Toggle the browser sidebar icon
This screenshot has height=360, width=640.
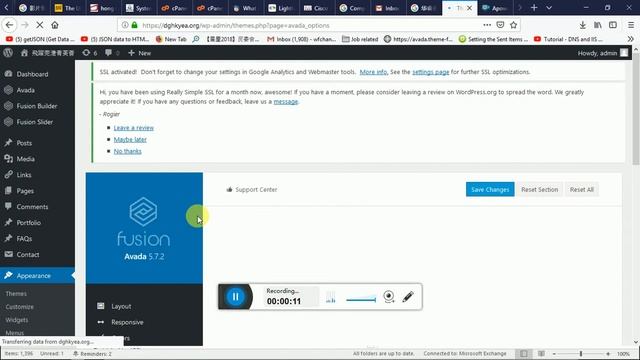(613, 25)
